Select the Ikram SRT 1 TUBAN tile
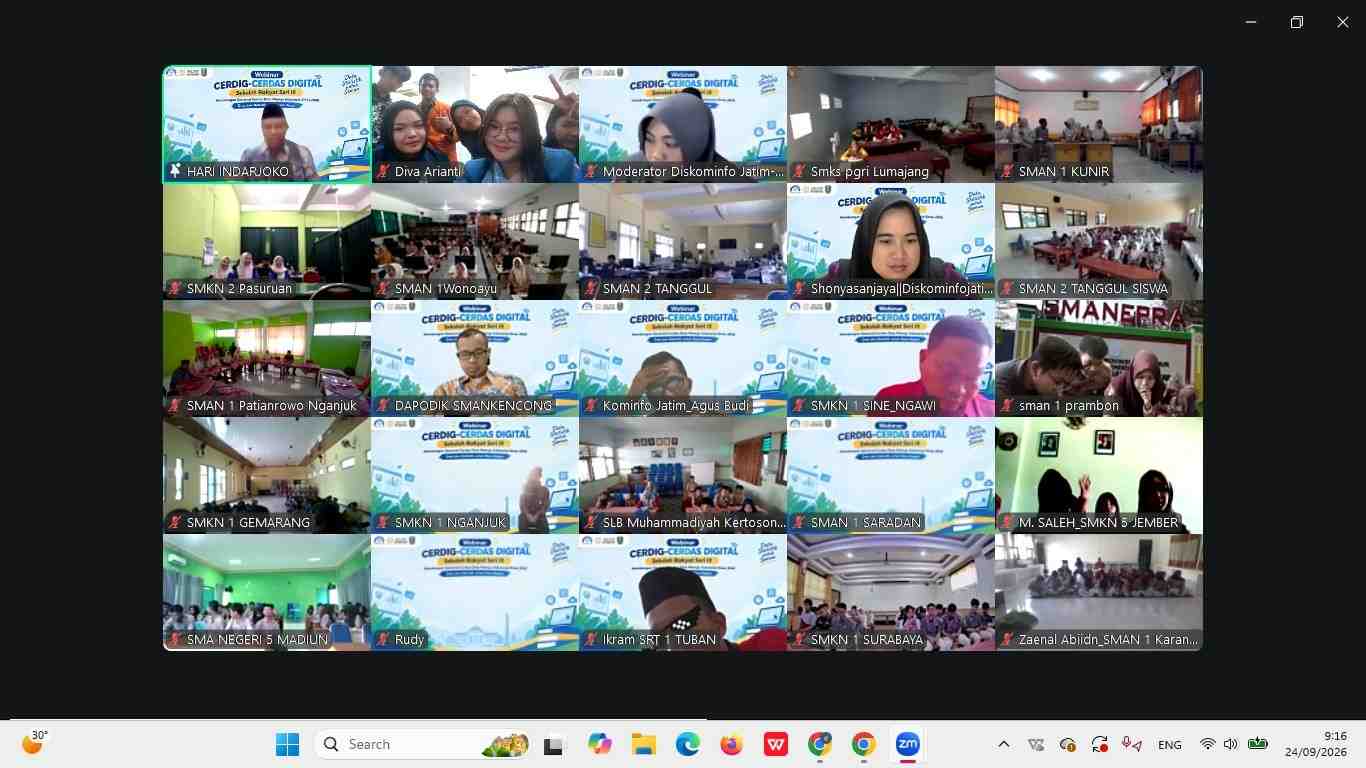1366x768 pixels. click(683, 592)
